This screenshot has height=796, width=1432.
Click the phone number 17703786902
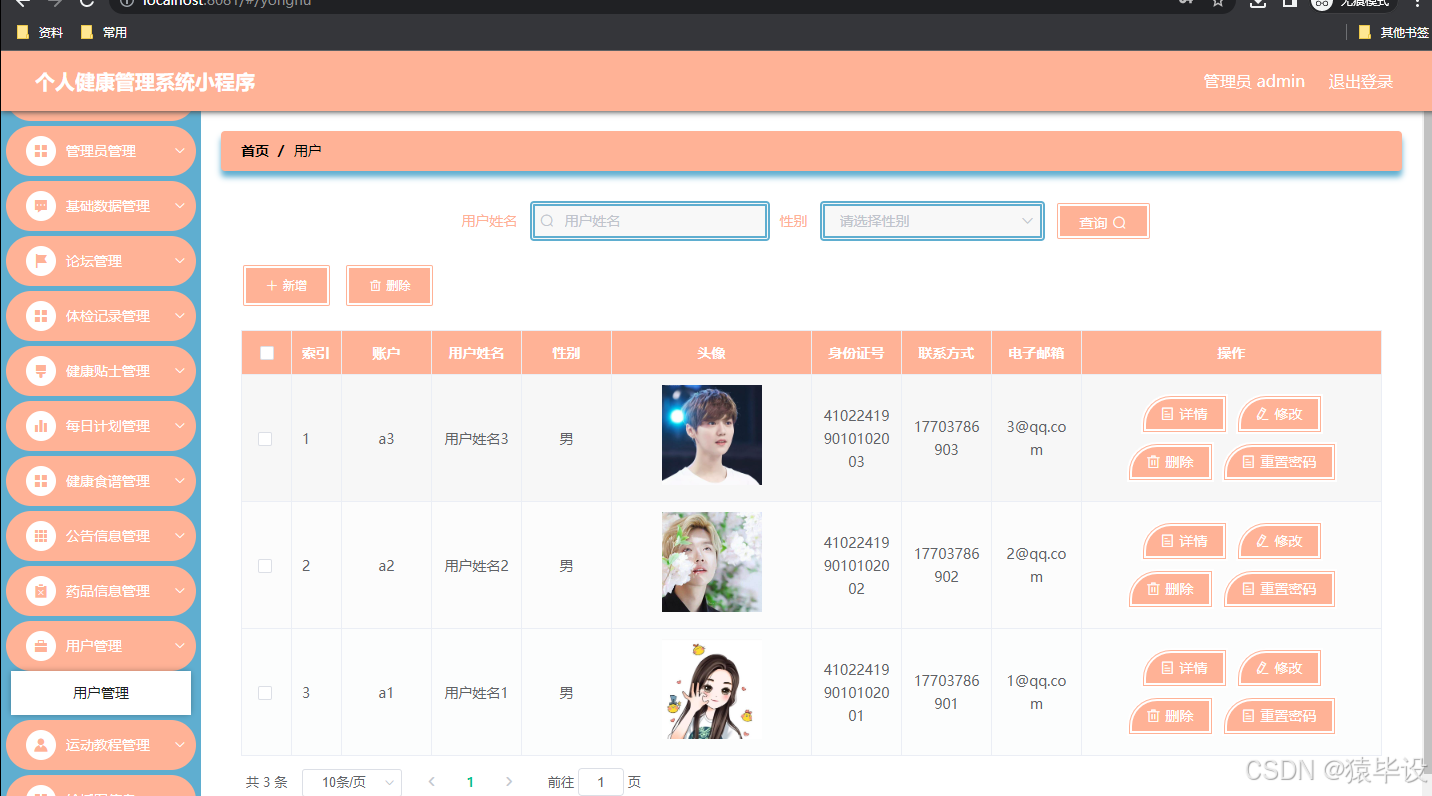click(x=946, y=565)
